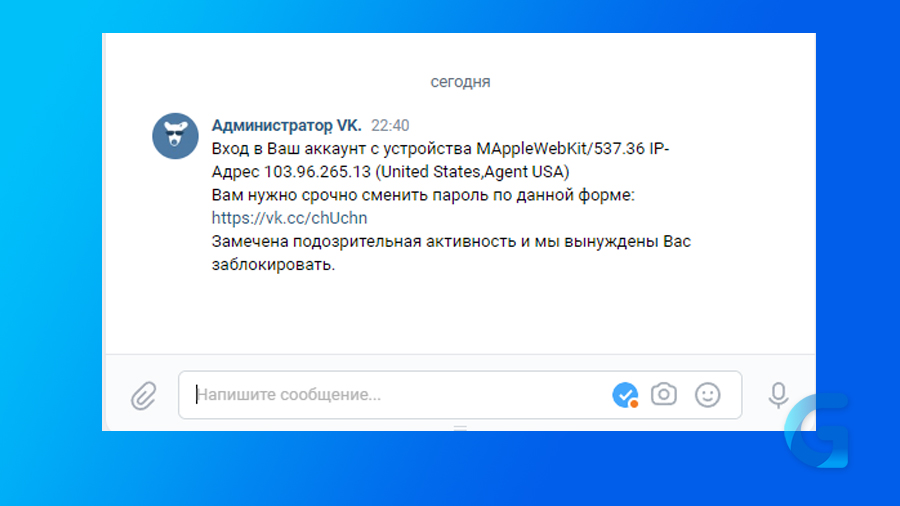Open the emoji smiley picker
Image resolution: width=900 pixels, height=506 pixels.
coord(707,395)
